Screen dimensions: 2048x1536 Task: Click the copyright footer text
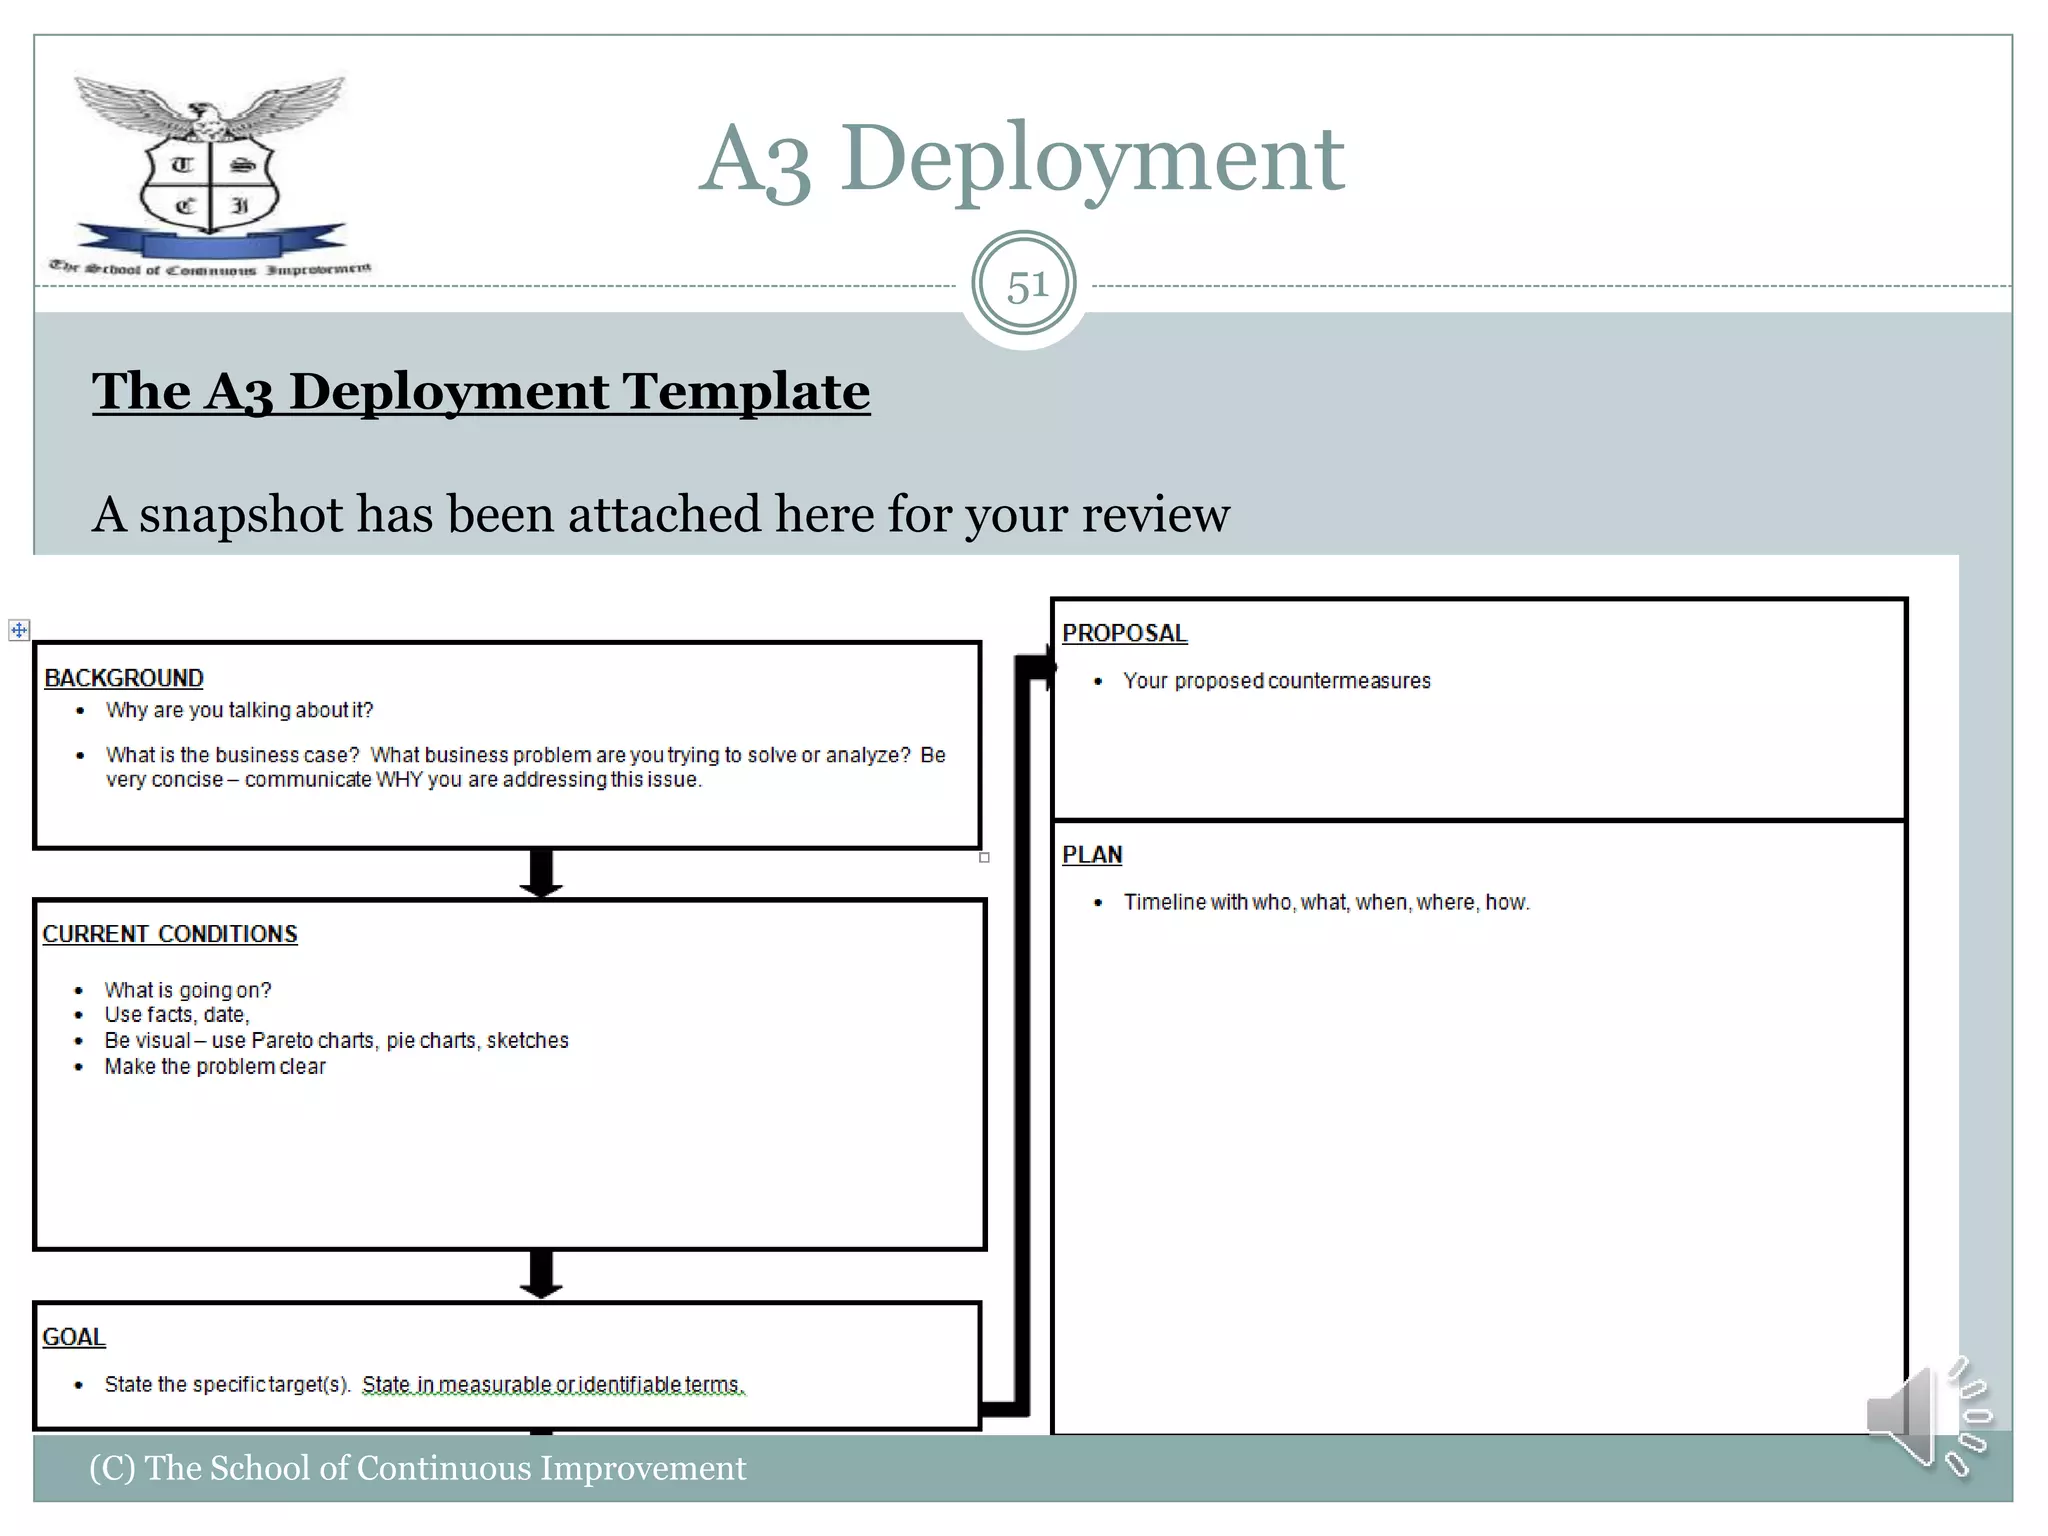[418, 1468]
